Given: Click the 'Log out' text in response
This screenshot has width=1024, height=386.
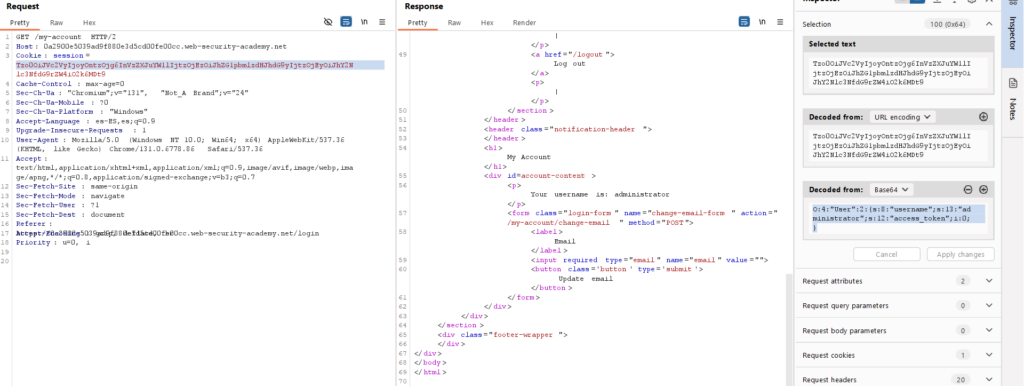Looking at the screenshot, I should [x=569, y=64].
